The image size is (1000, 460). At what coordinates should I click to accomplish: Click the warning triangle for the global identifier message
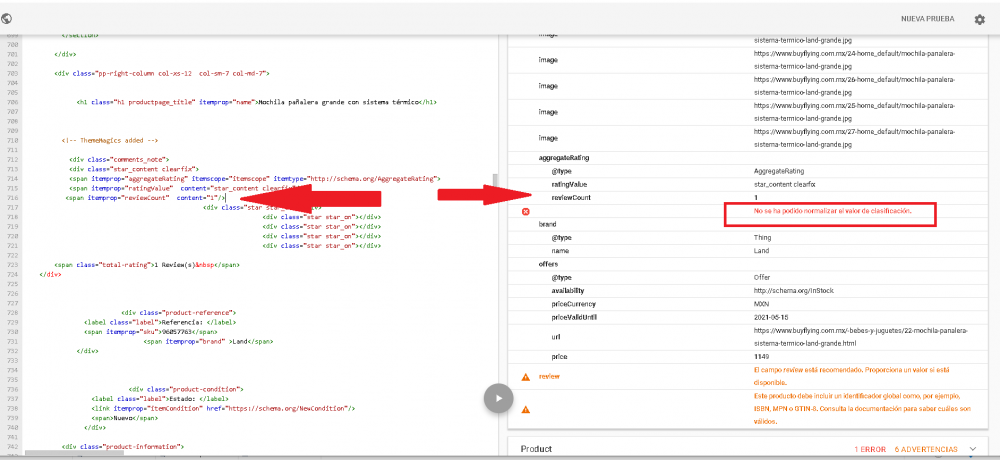point(526,409)
